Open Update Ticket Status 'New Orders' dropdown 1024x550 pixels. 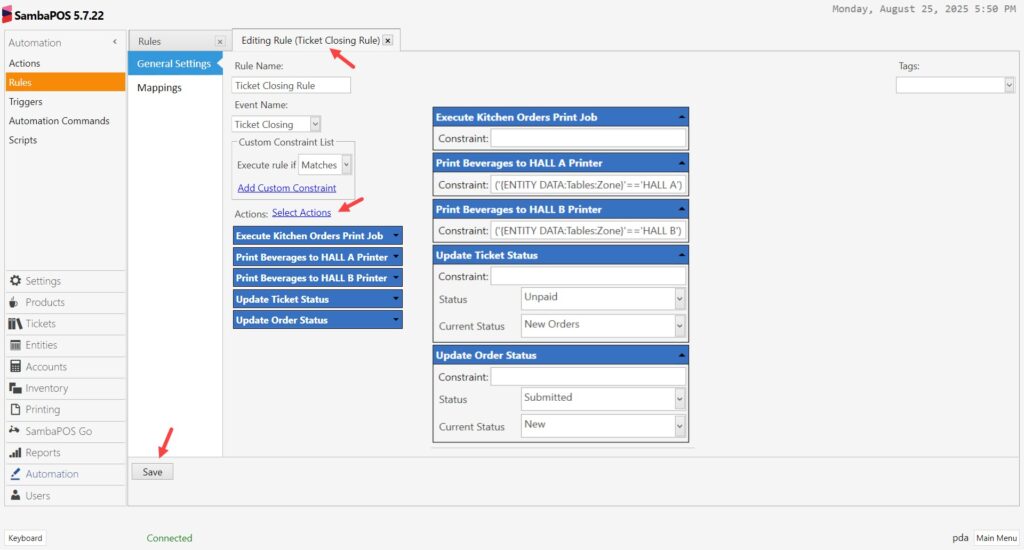pyautogui.click(x=679, y=325)
